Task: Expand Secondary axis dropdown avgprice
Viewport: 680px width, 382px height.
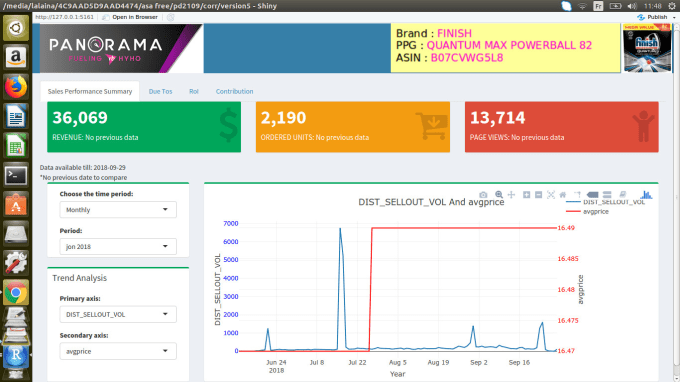Action: [x=118, y=351]
